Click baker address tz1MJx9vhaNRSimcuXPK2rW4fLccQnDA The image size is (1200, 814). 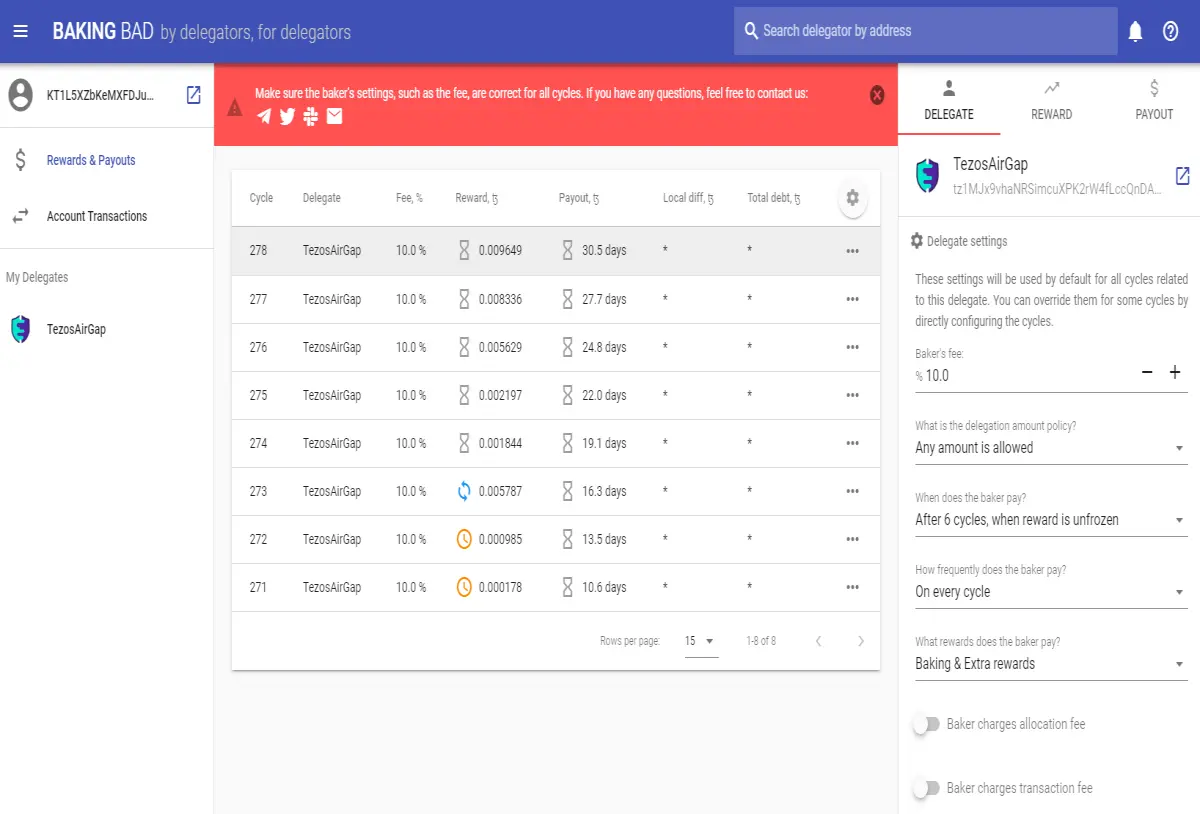[x=1058, y=189]
